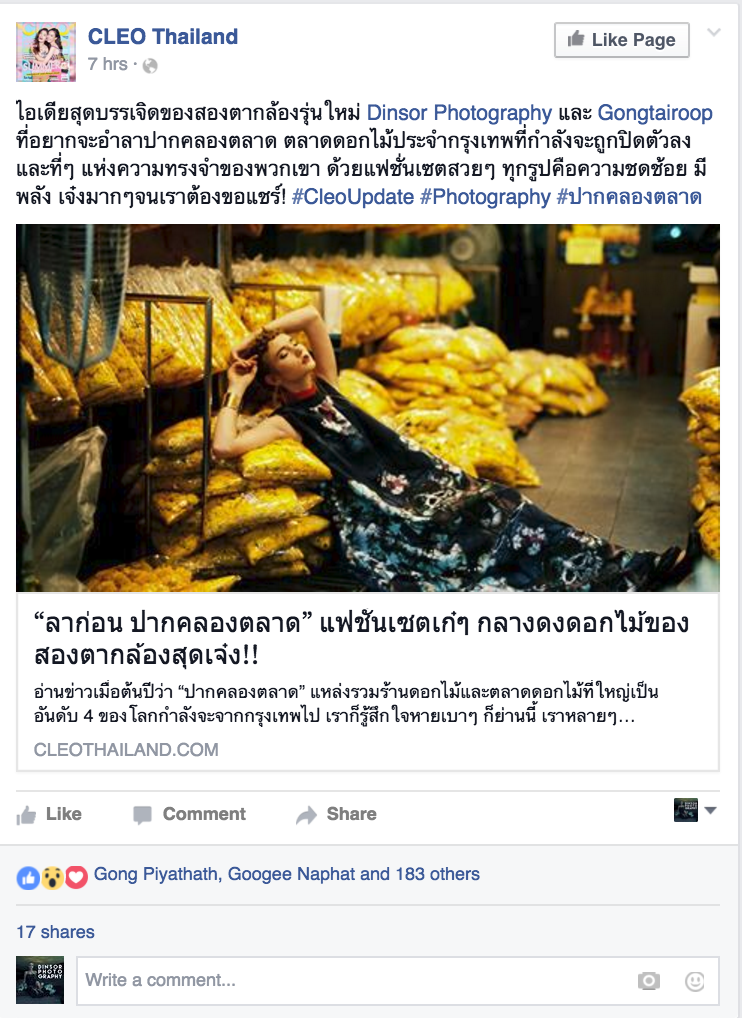742x1018 pixels.
Task: Open the CLEO Thailand page link
Action: pos(163,36)
